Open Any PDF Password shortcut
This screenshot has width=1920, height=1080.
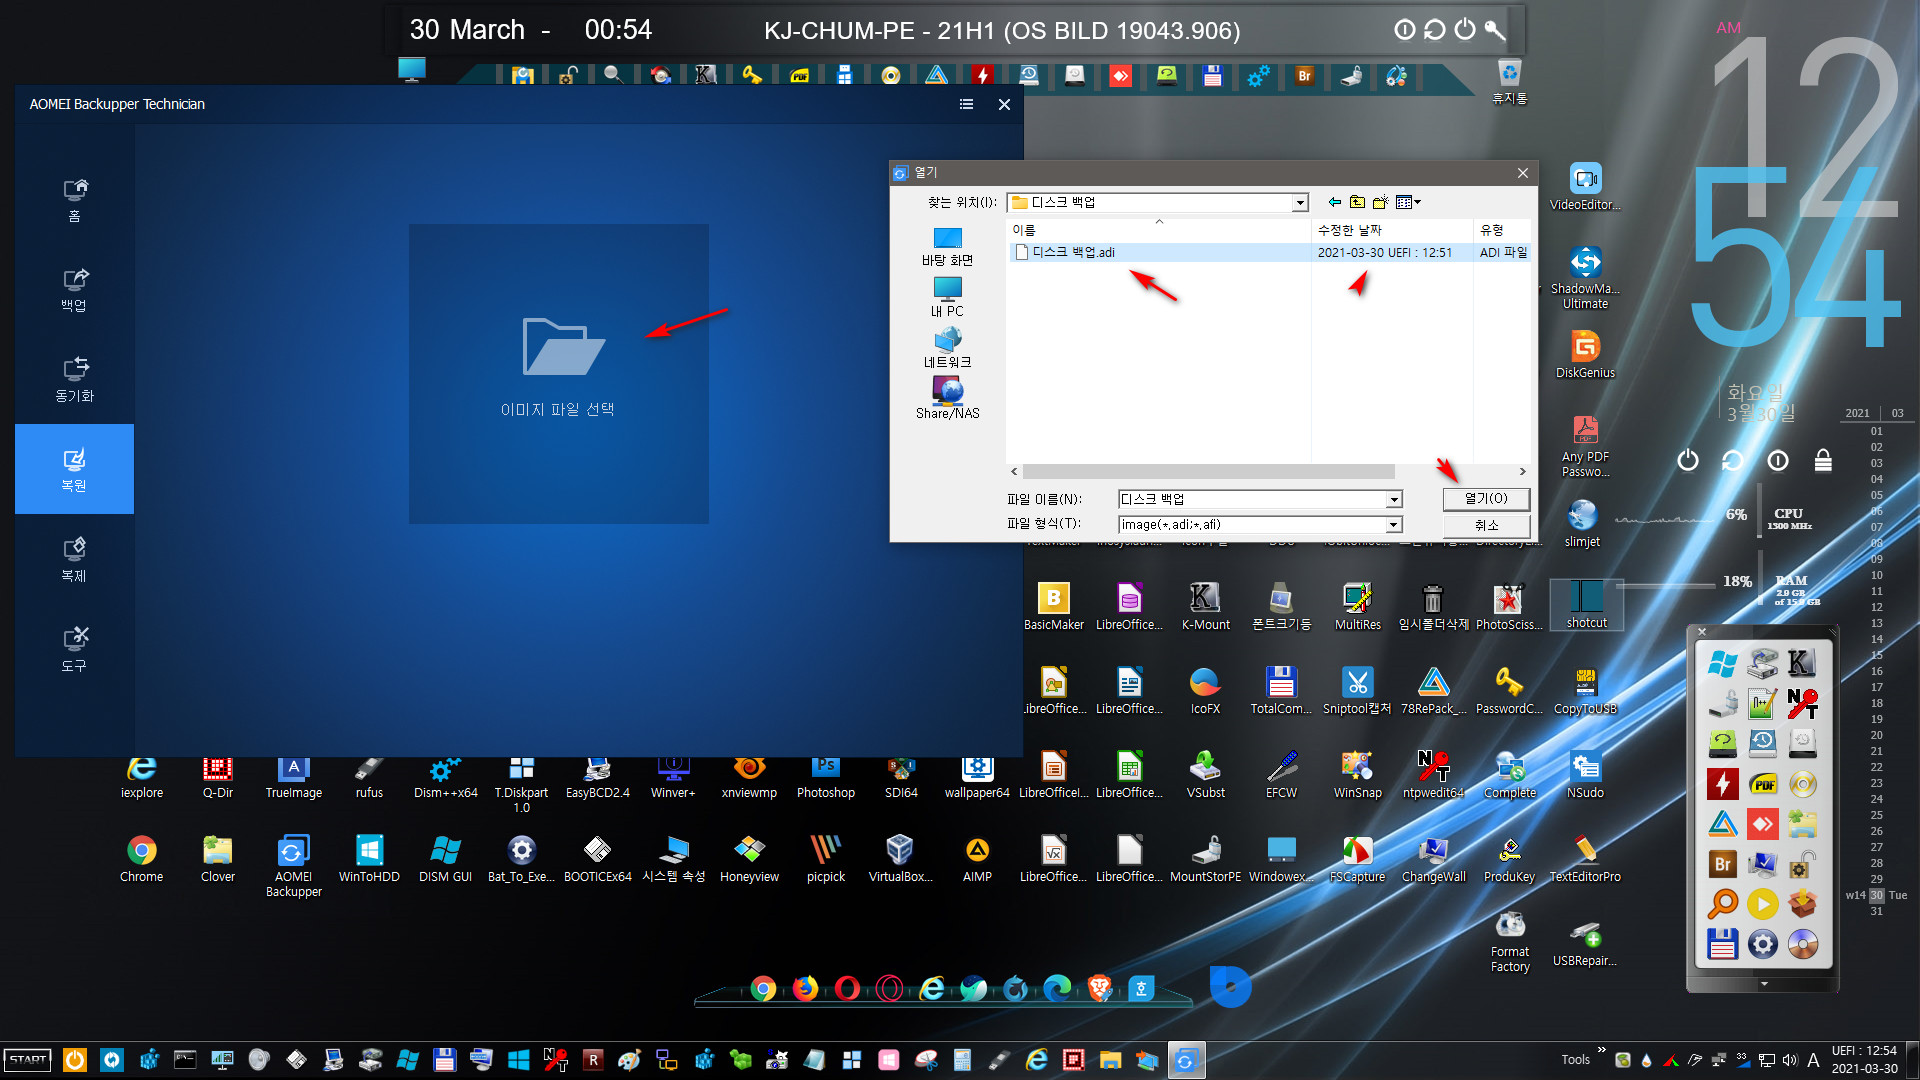point(1585,446)
